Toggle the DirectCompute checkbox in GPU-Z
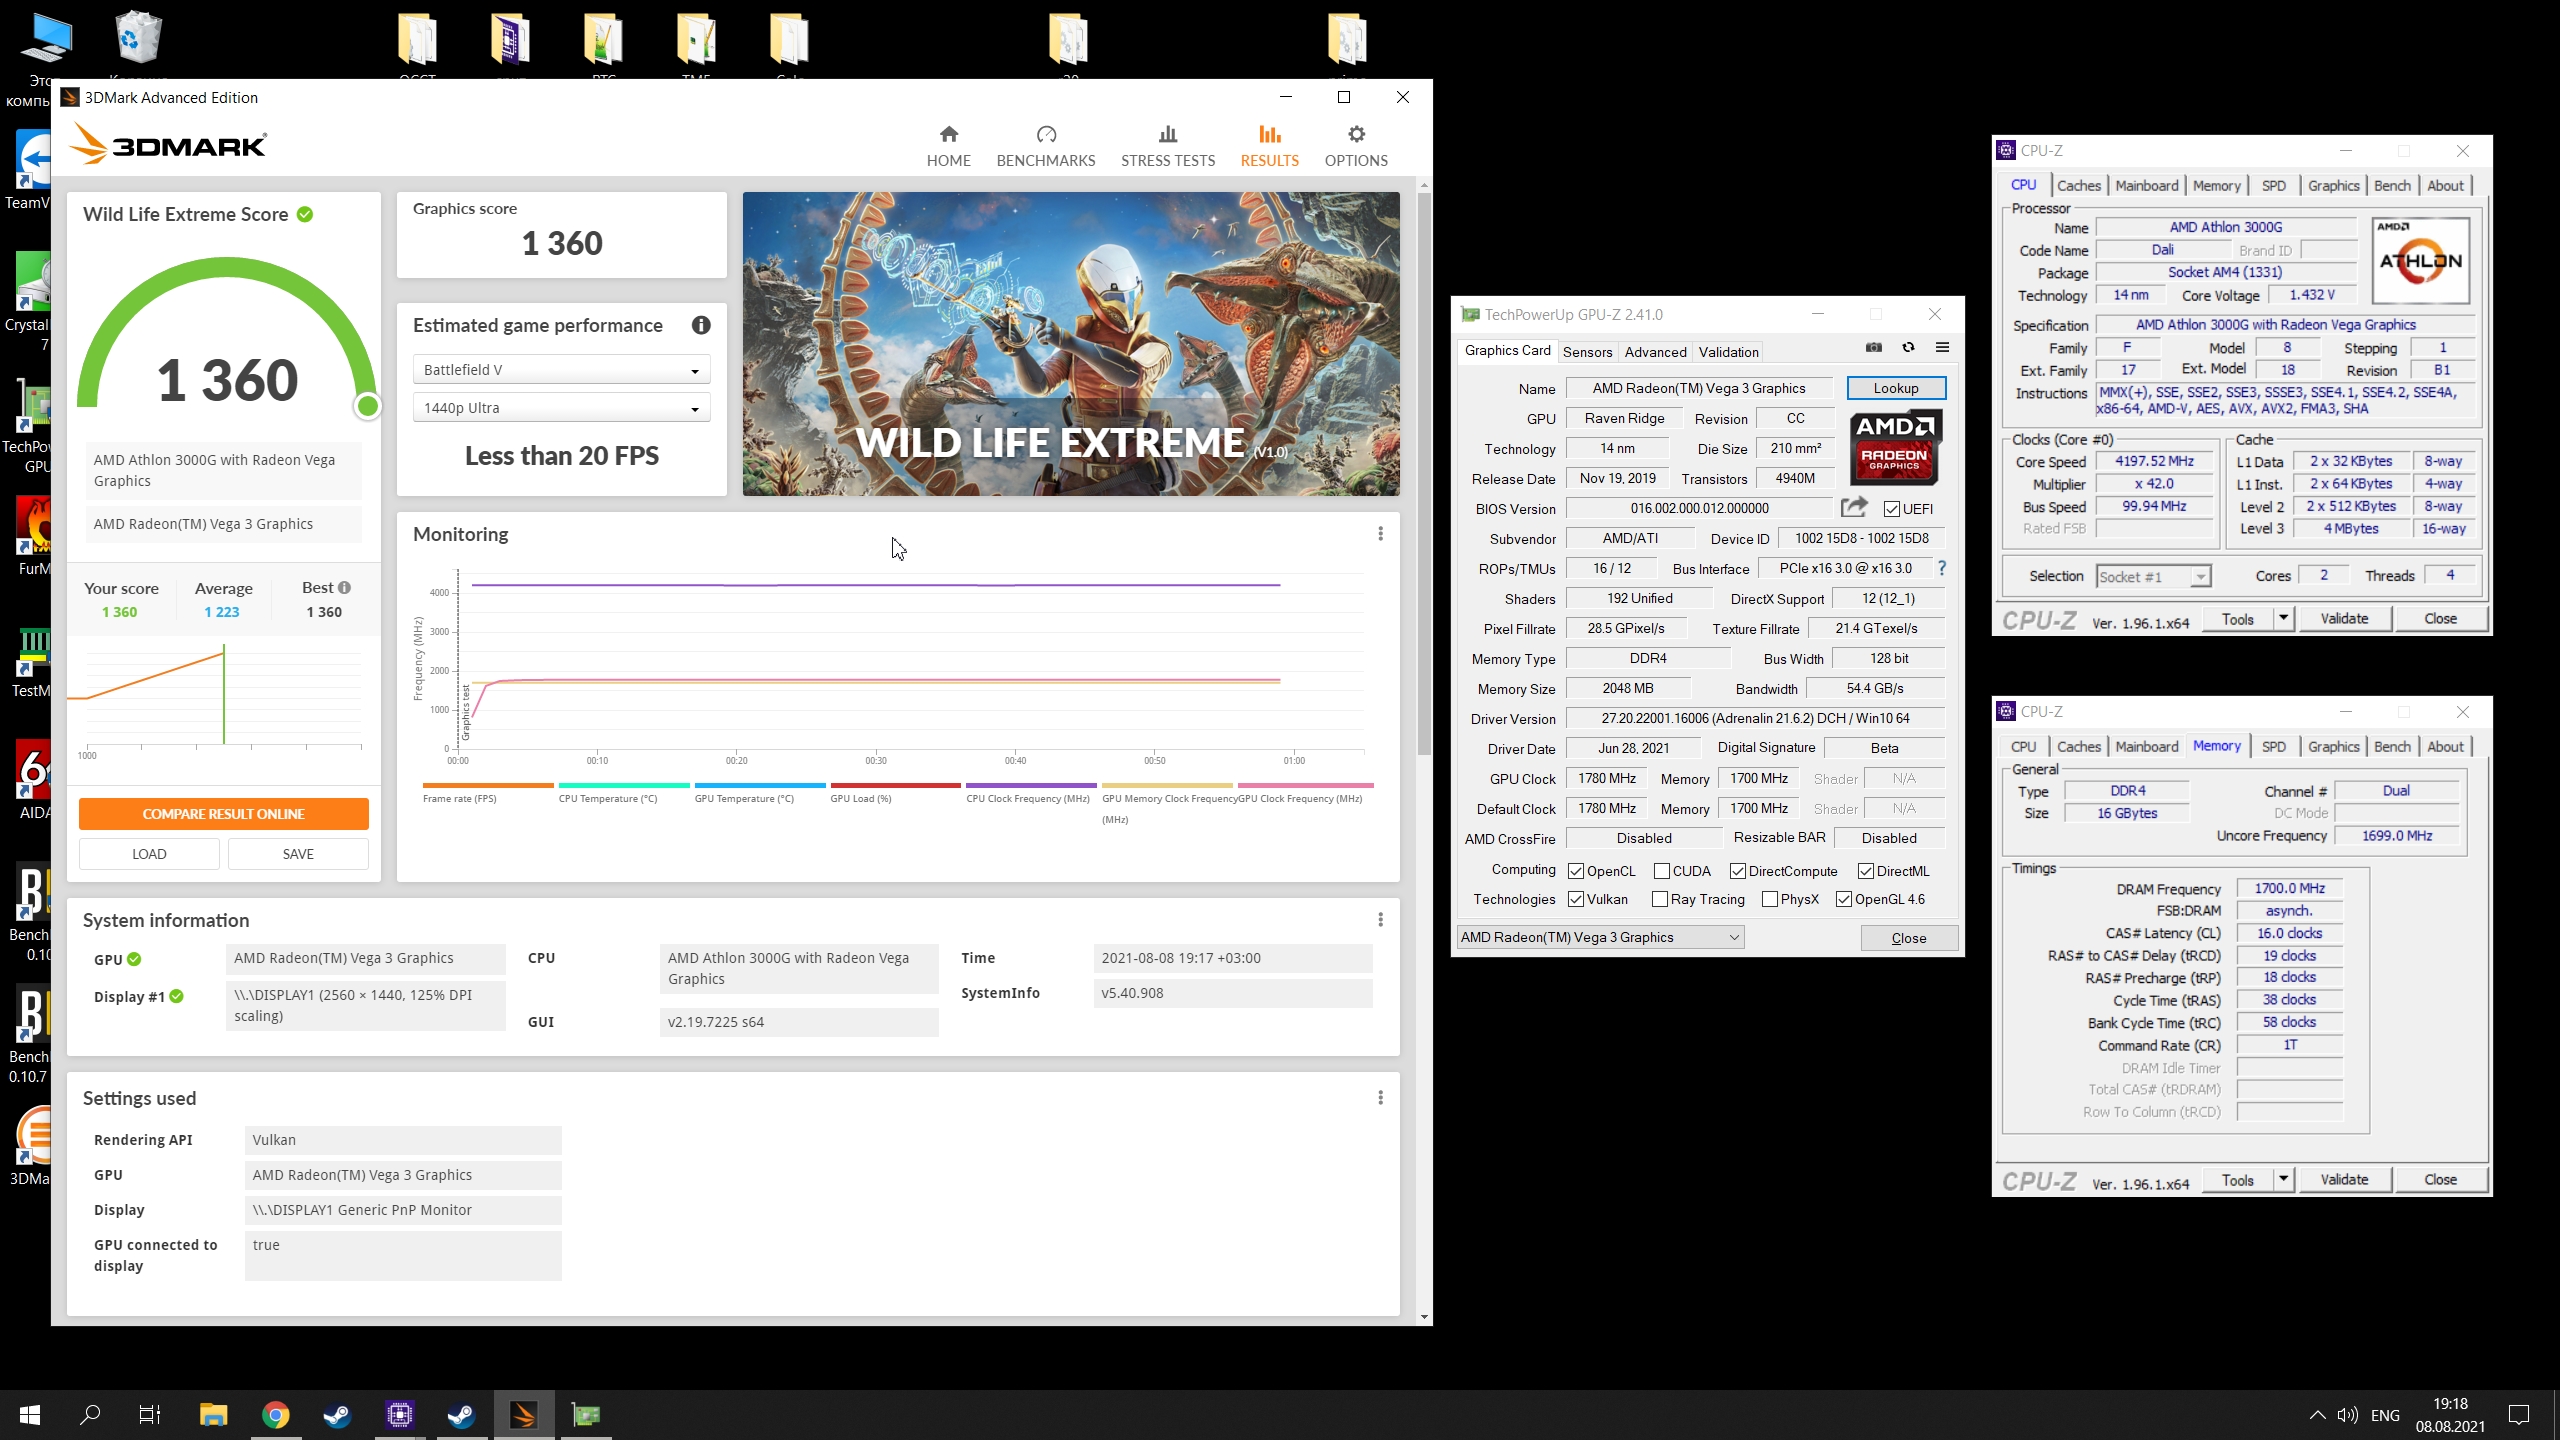This screenshot has width=2560, height=1440. point(1738,871)
